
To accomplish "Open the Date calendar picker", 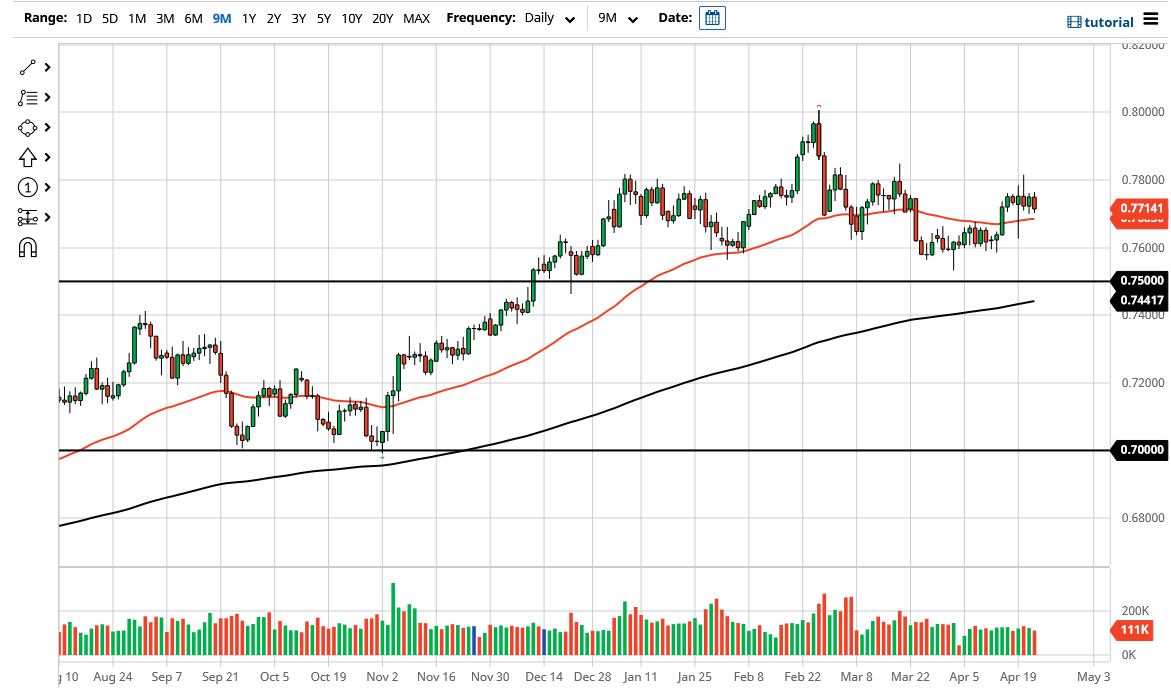I will point(711,17).
